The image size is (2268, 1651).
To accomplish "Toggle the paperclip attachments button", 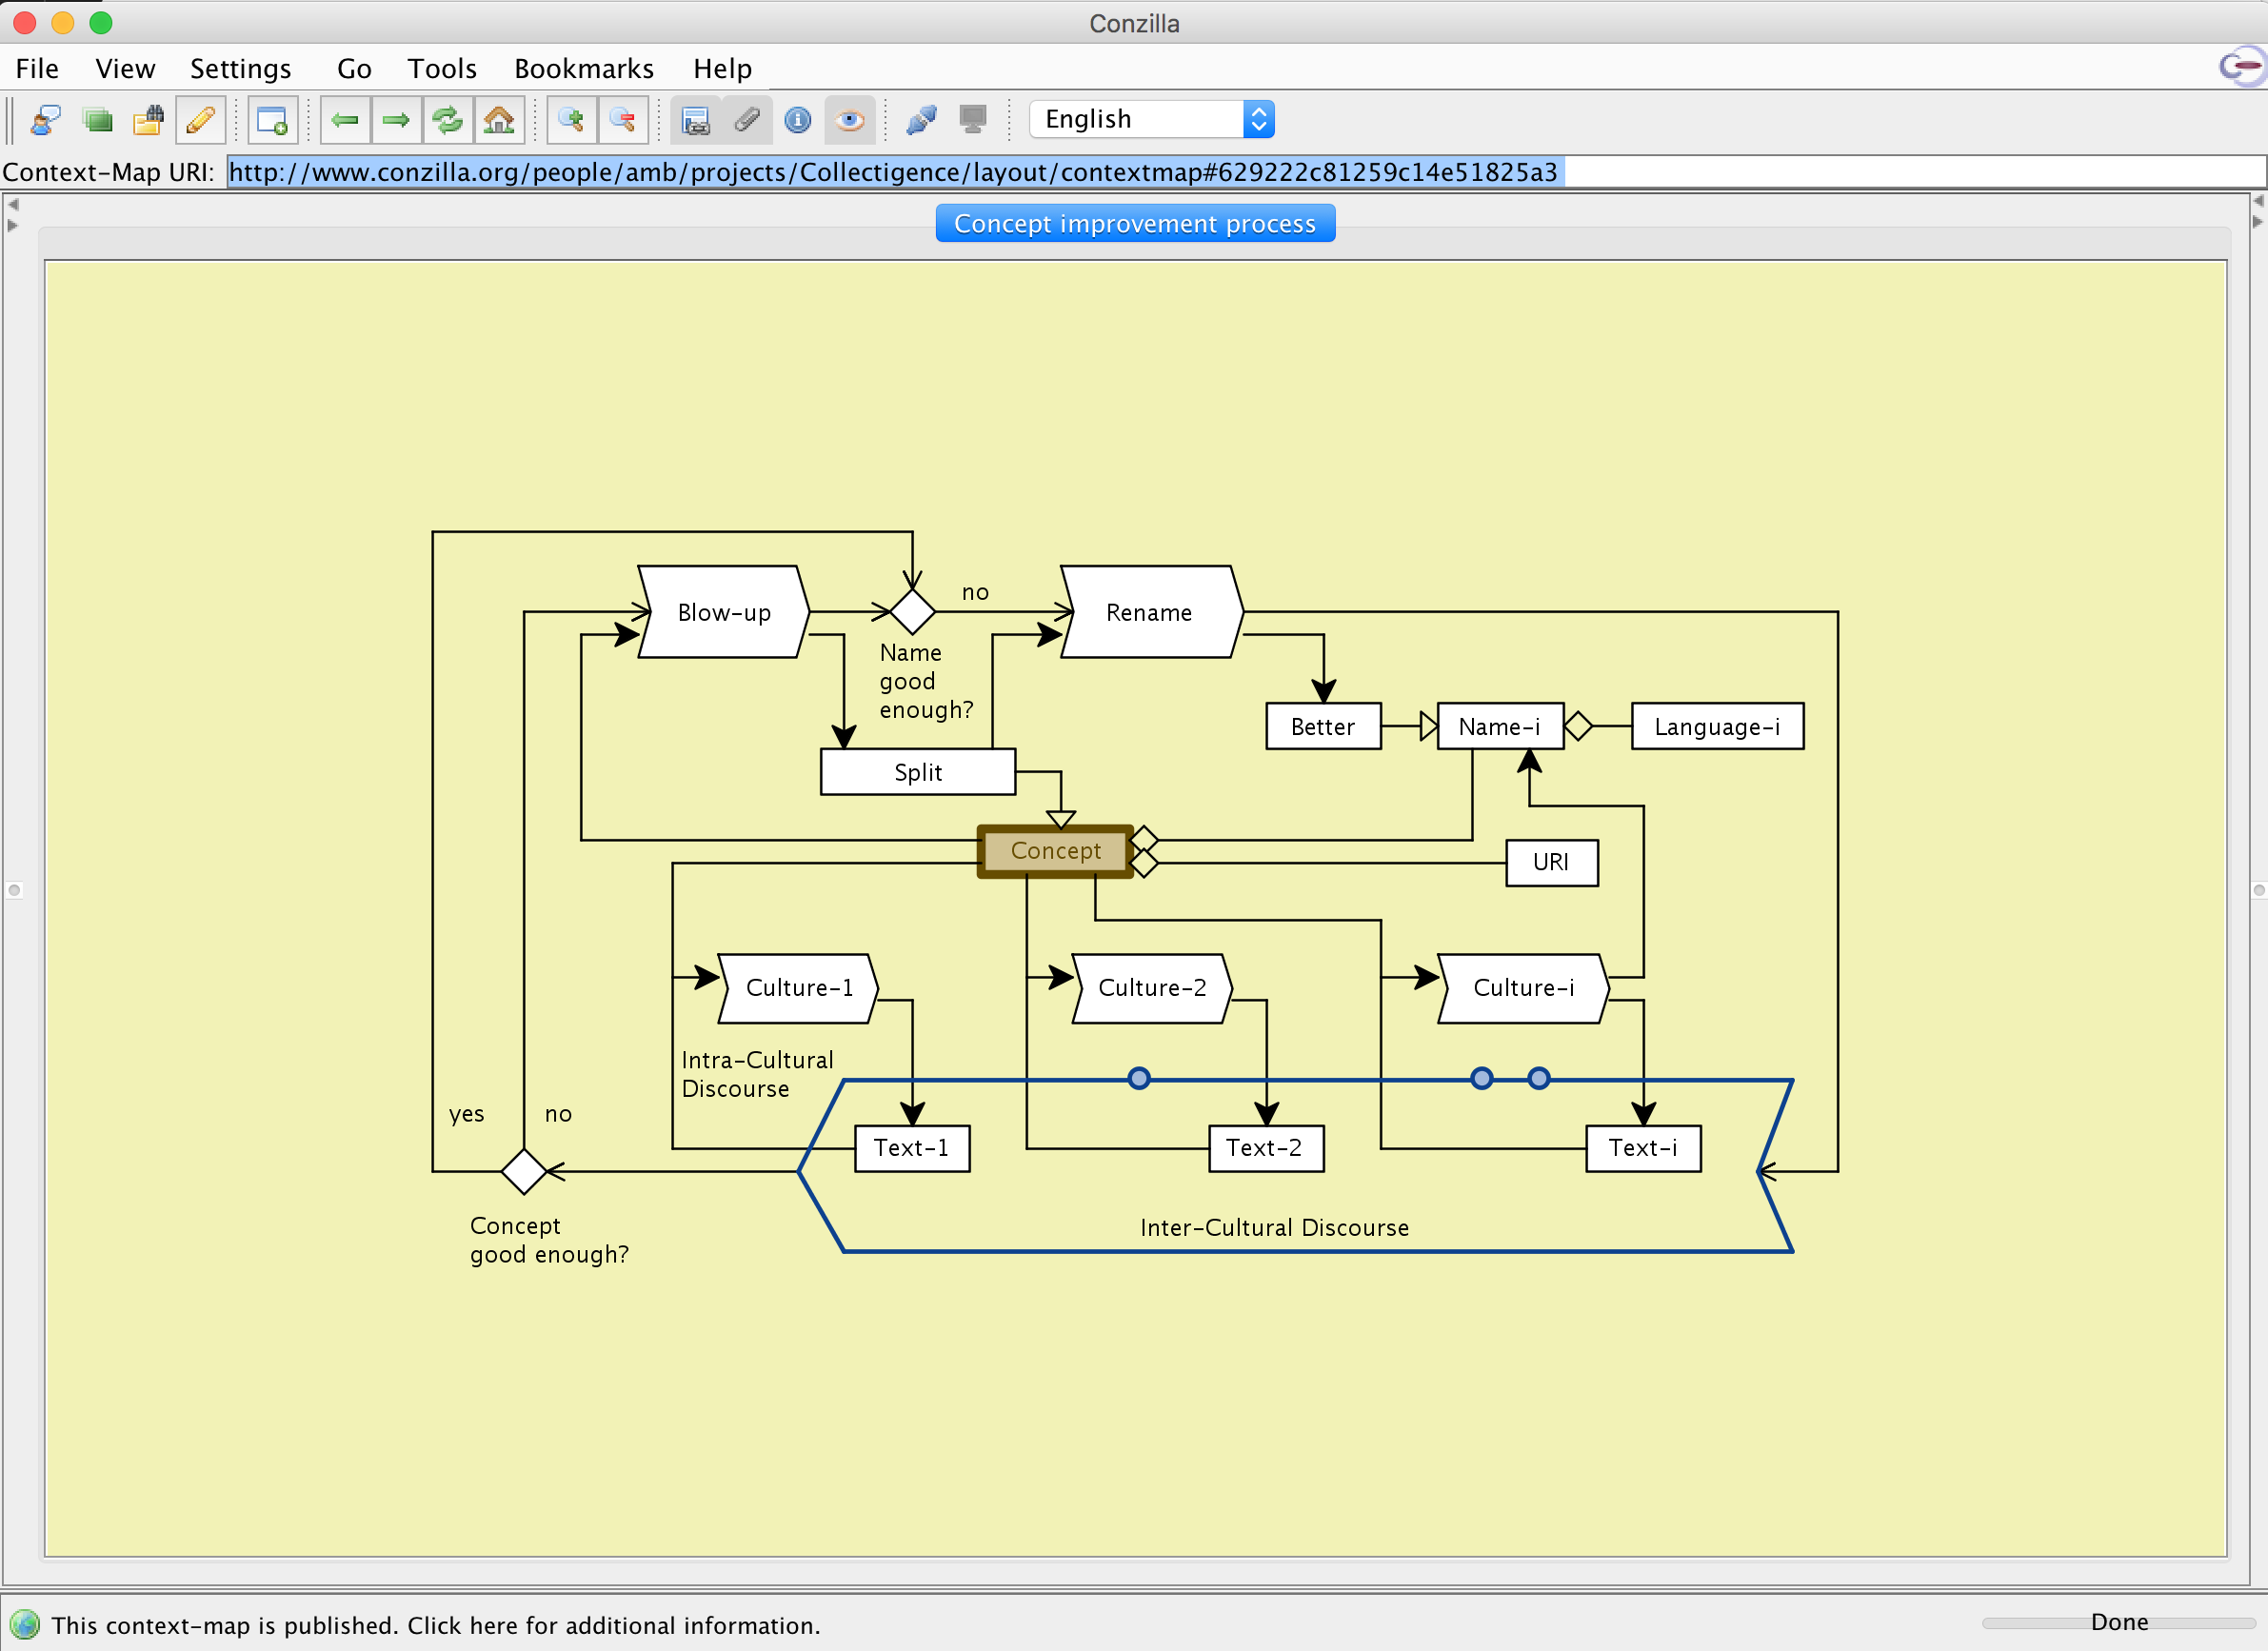I will [747, 120].
